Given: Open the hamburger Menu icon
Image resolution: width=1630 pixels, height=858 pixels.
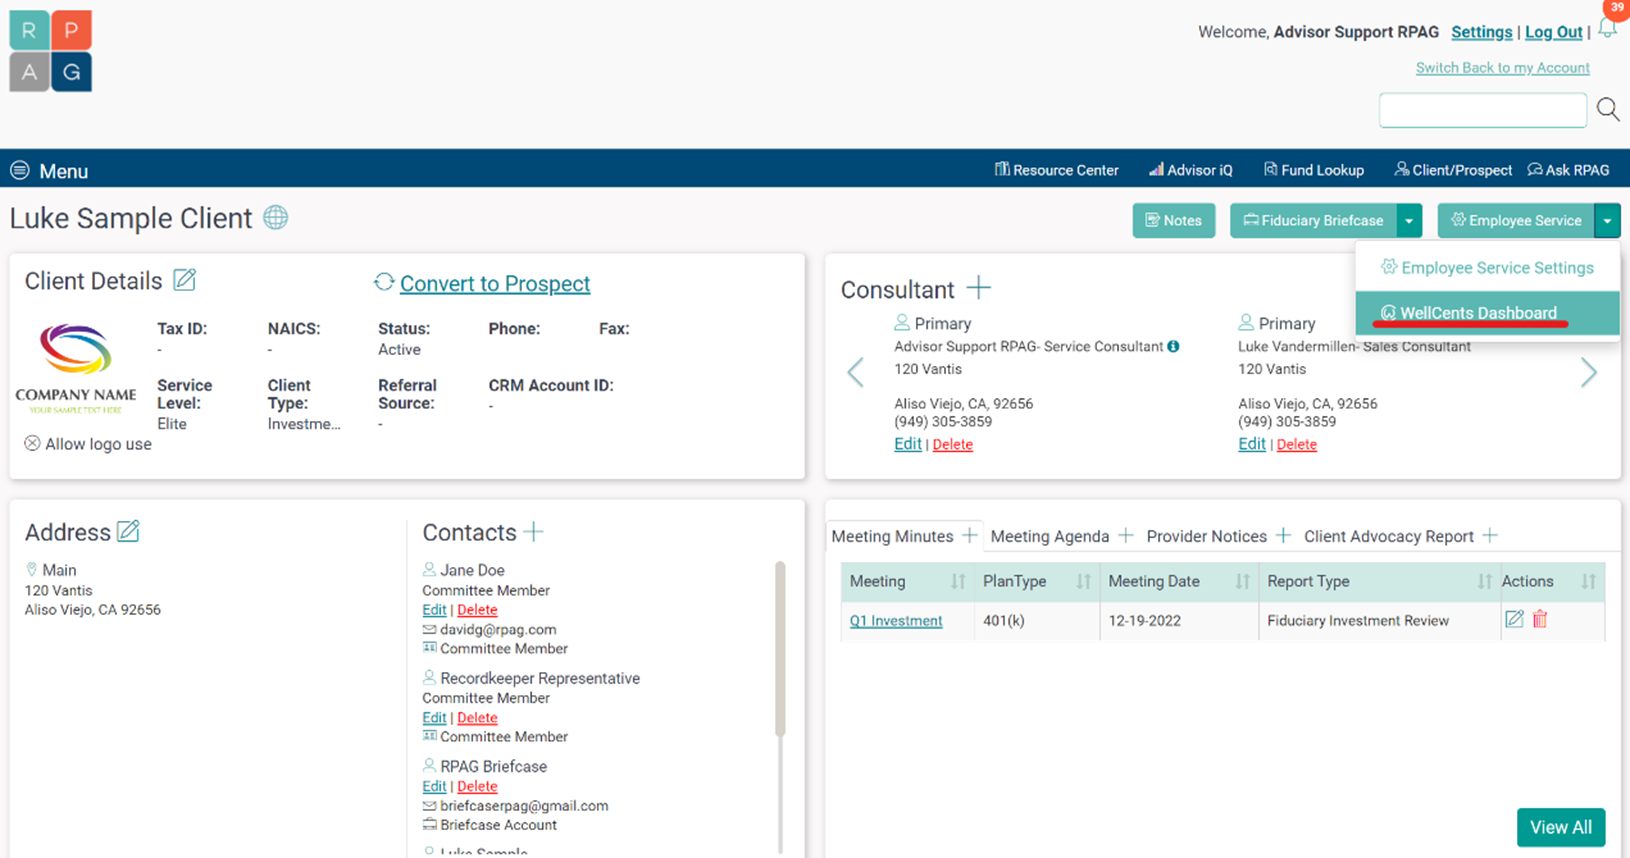Looking at the screenshot, I should point(20,171).
